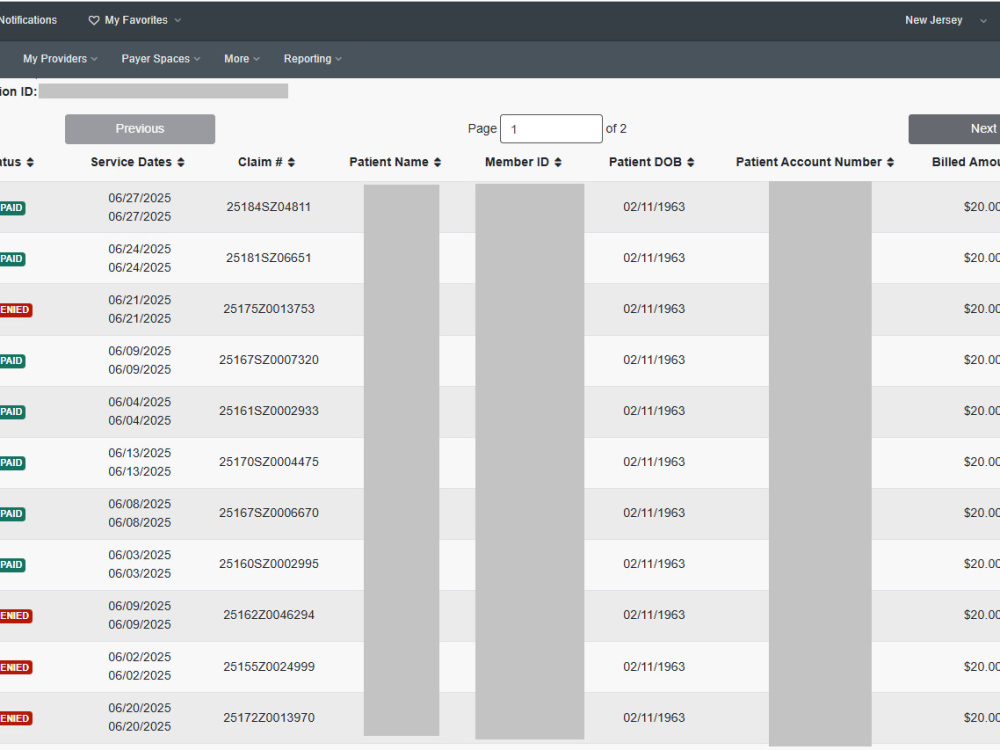Image resolution: width=1000 pixels, height=750 pixels.
Task: Expand My Providers menu
Action: (x=60, y=59)
